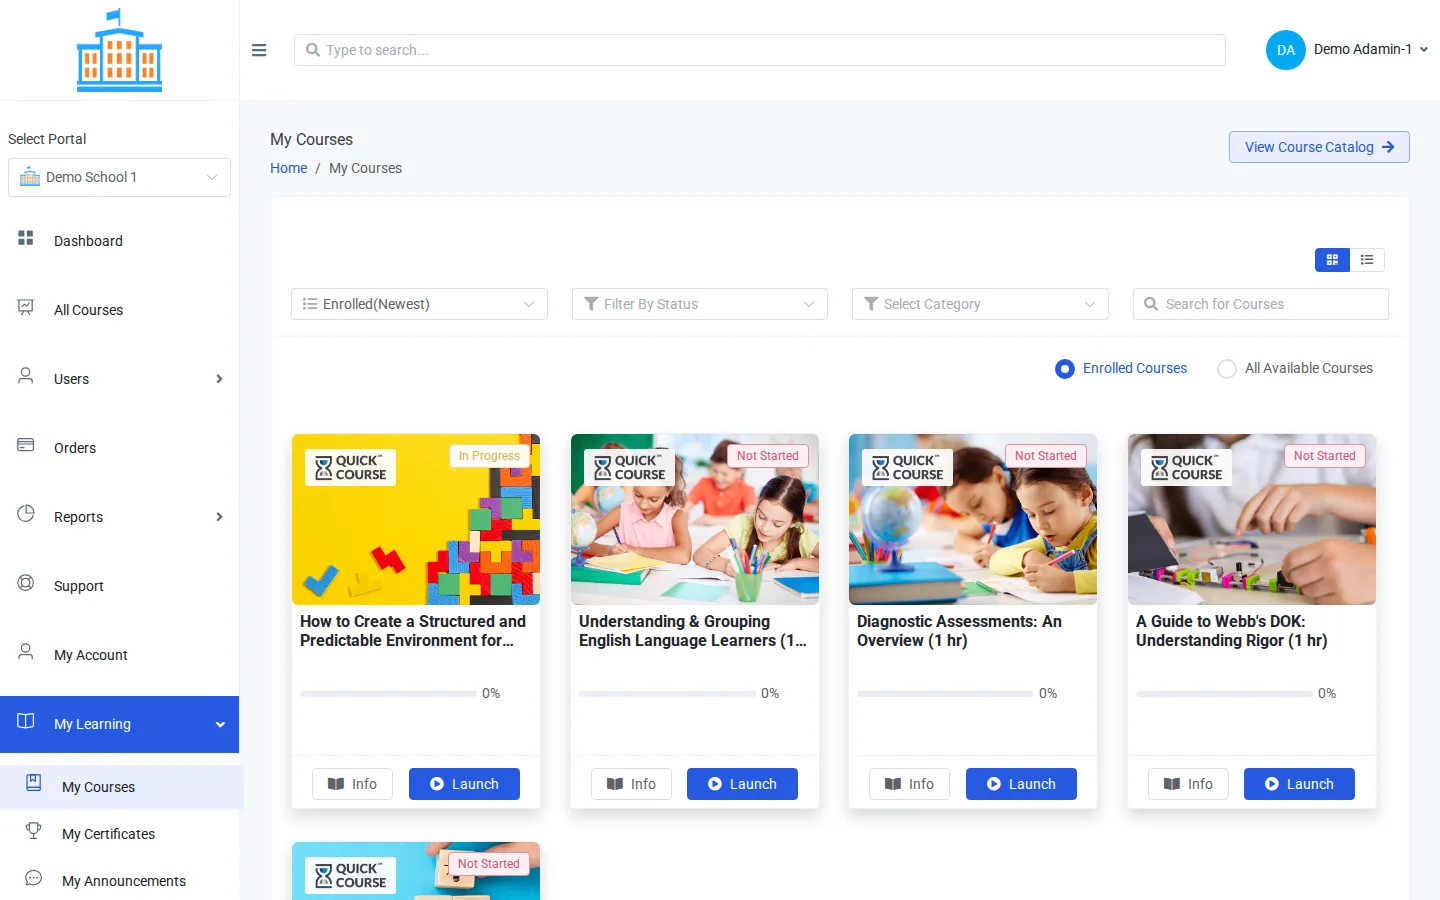Expand the Reports submenu chevron
Viewport: 1440px width, 900px height.
(219, 517)
